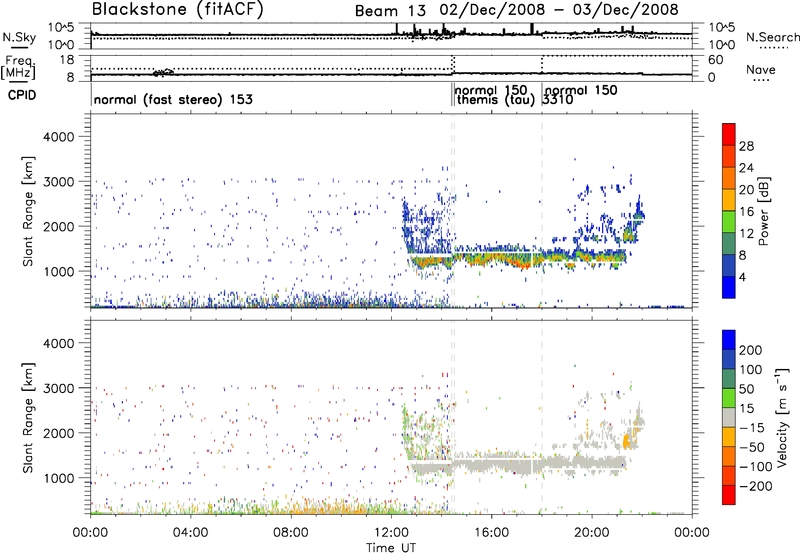
Task: Click the 'CPID' row label
Action: click(21, 95)
